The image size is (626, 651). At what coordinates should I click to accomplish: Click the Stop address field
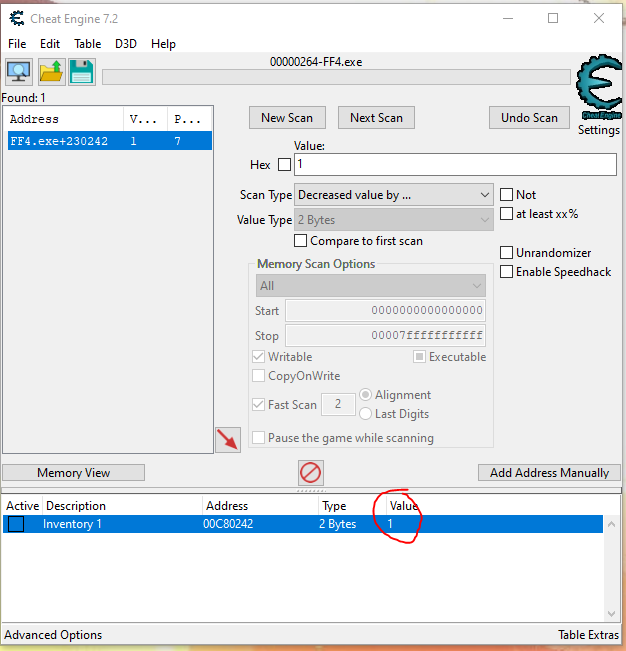click(x=385, y=335)
